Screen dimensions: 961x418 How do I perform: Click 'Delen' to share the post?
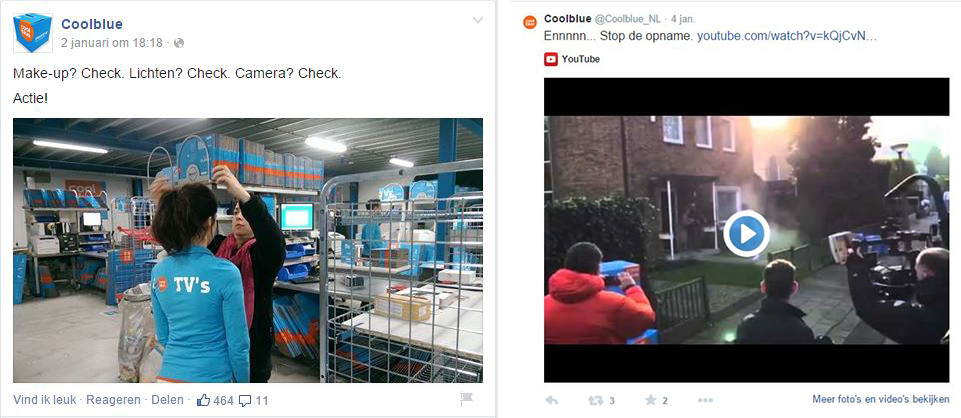pyautogui.click(x=167, y=400)
